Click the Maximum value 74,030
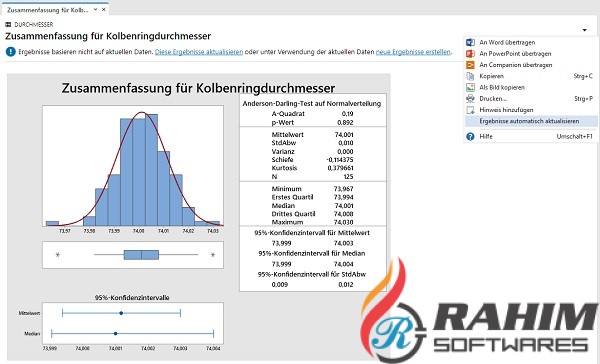 344,222
